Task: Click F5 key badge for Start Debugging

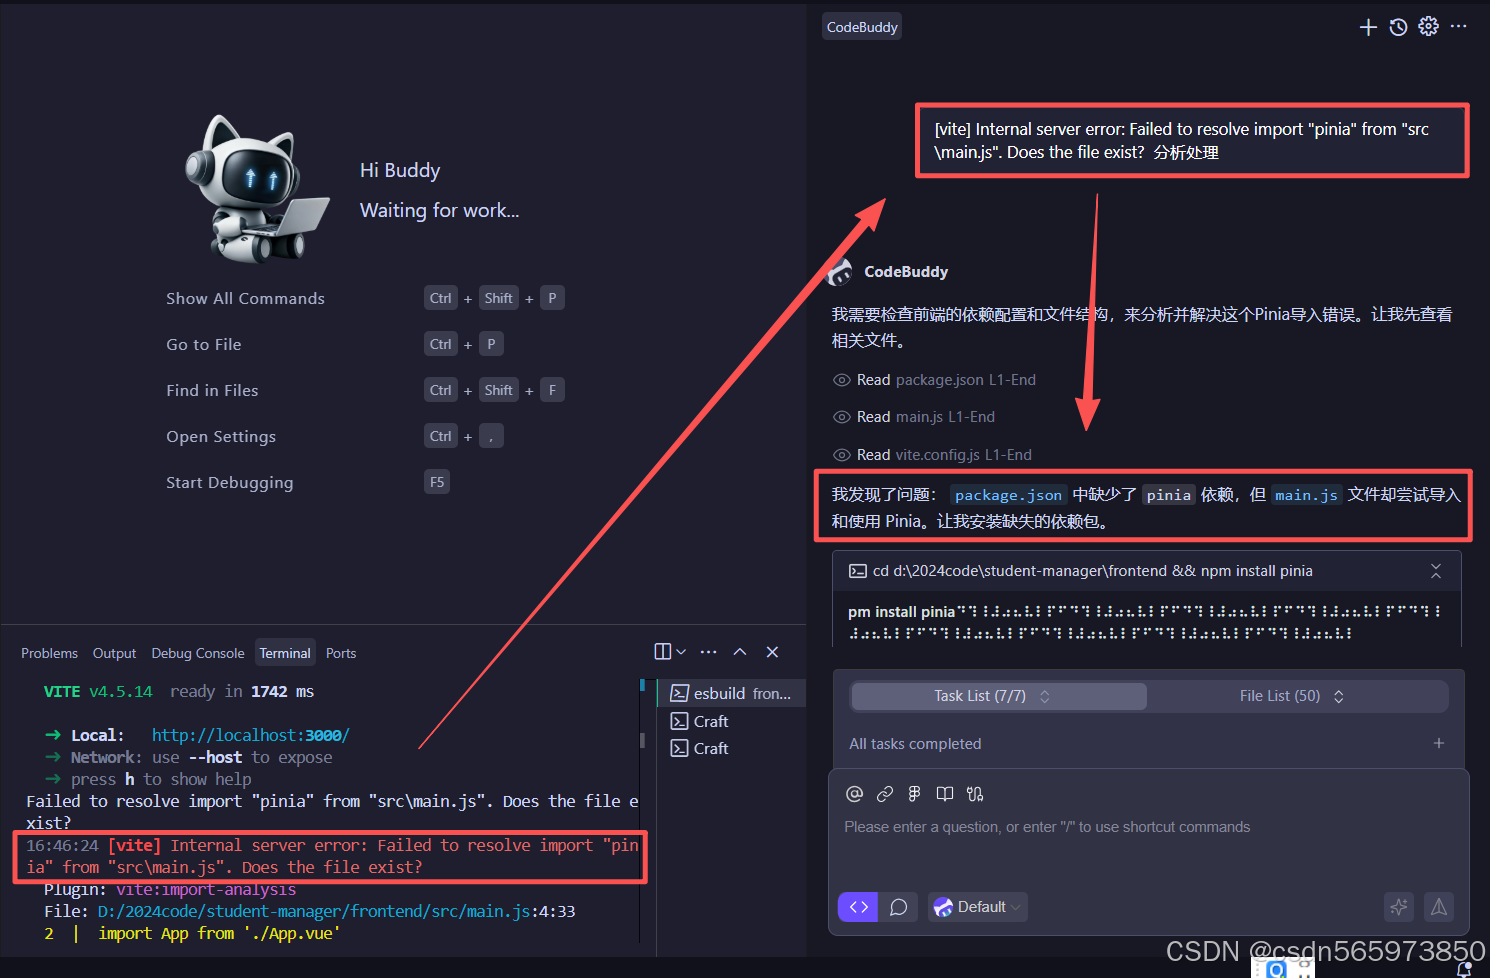Action: (x=437, y=482)
